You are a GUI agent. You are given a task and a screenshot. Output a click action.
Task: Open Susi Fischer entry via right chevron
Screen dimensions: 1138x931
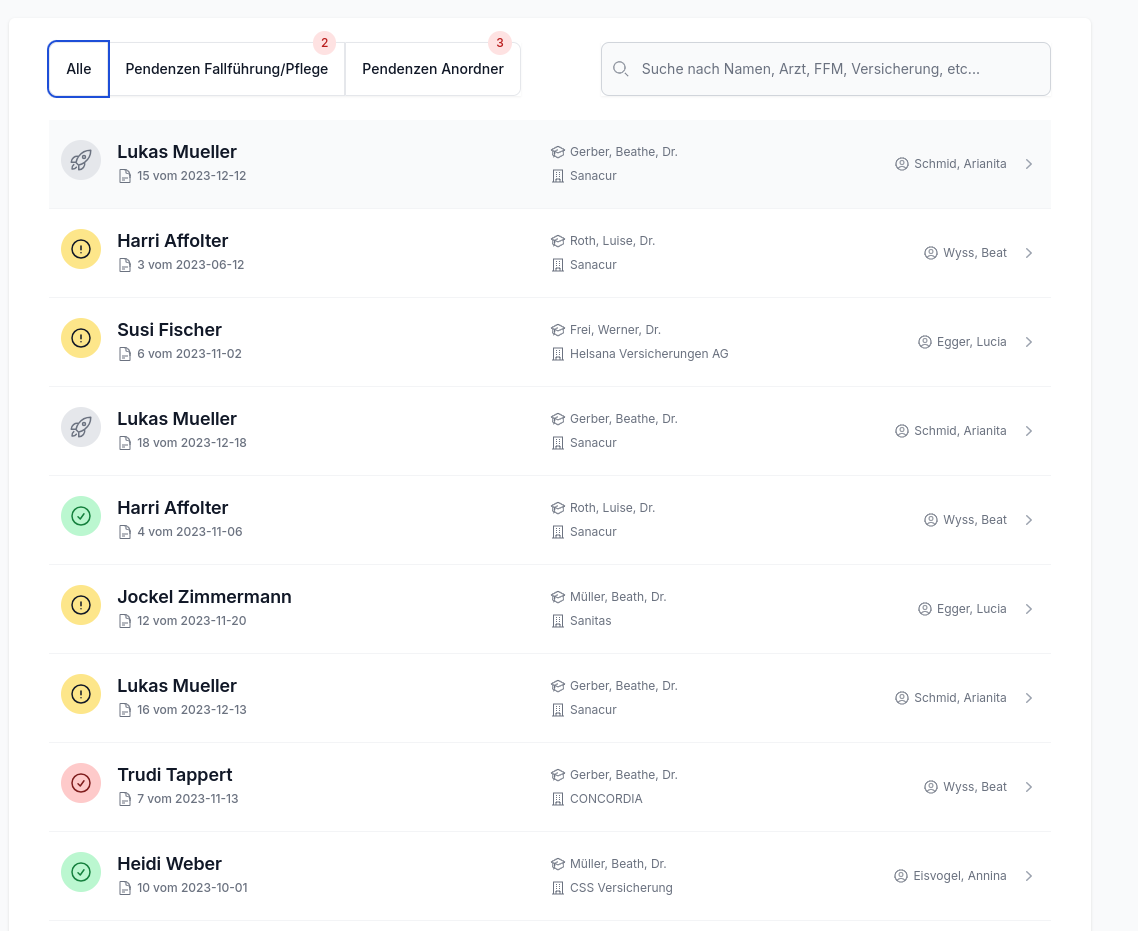(1029, 342)
